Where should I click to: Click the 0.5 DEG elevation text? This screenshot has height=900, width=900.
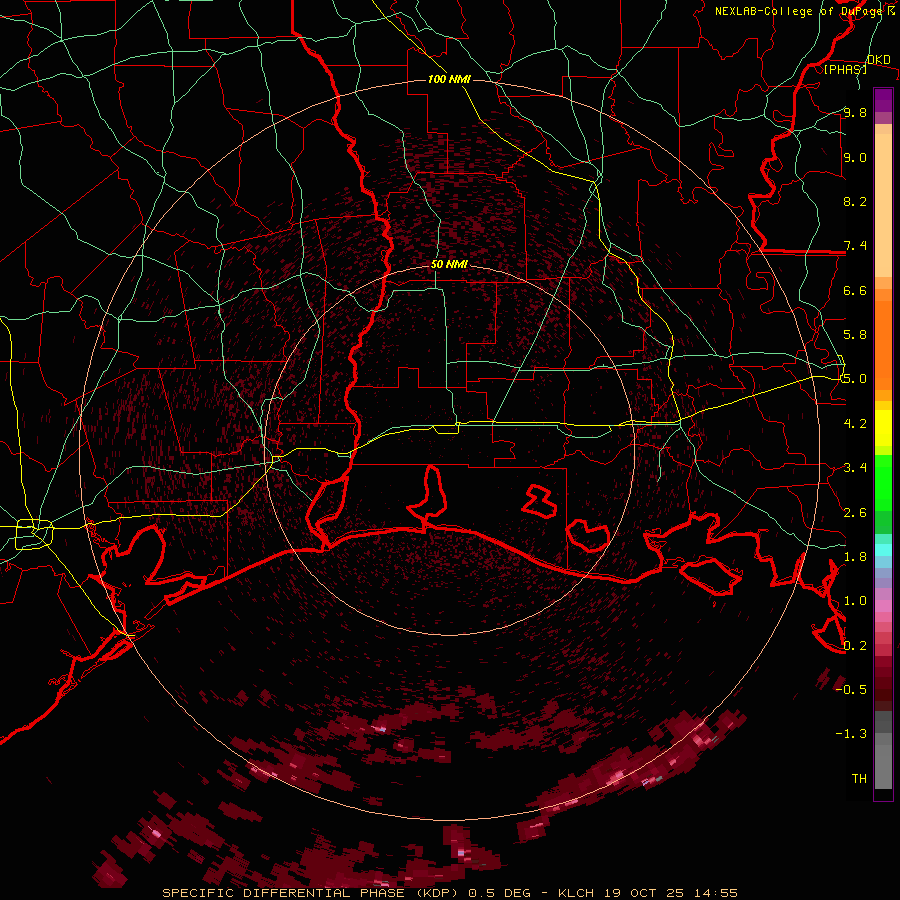click(x=499, y=893)
